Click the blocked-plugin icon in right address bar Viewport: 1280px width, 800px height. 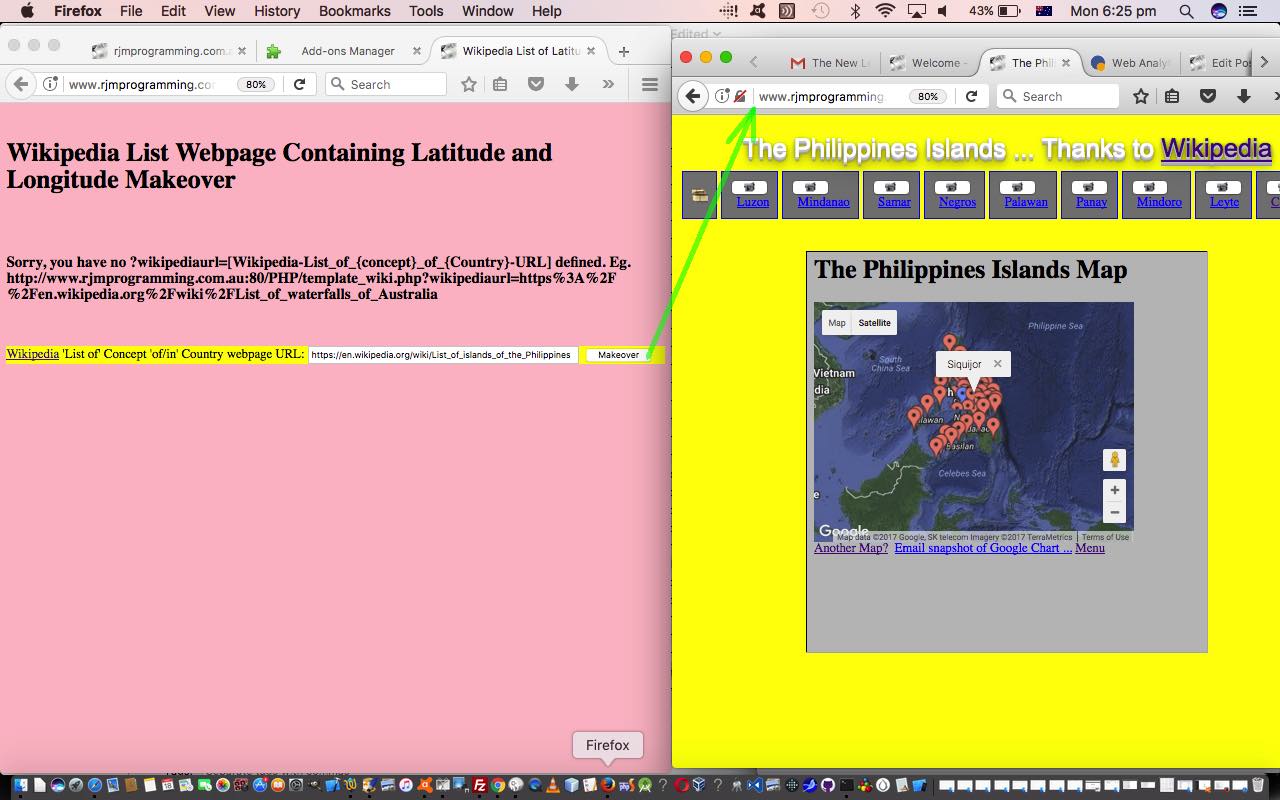[740, 96]
